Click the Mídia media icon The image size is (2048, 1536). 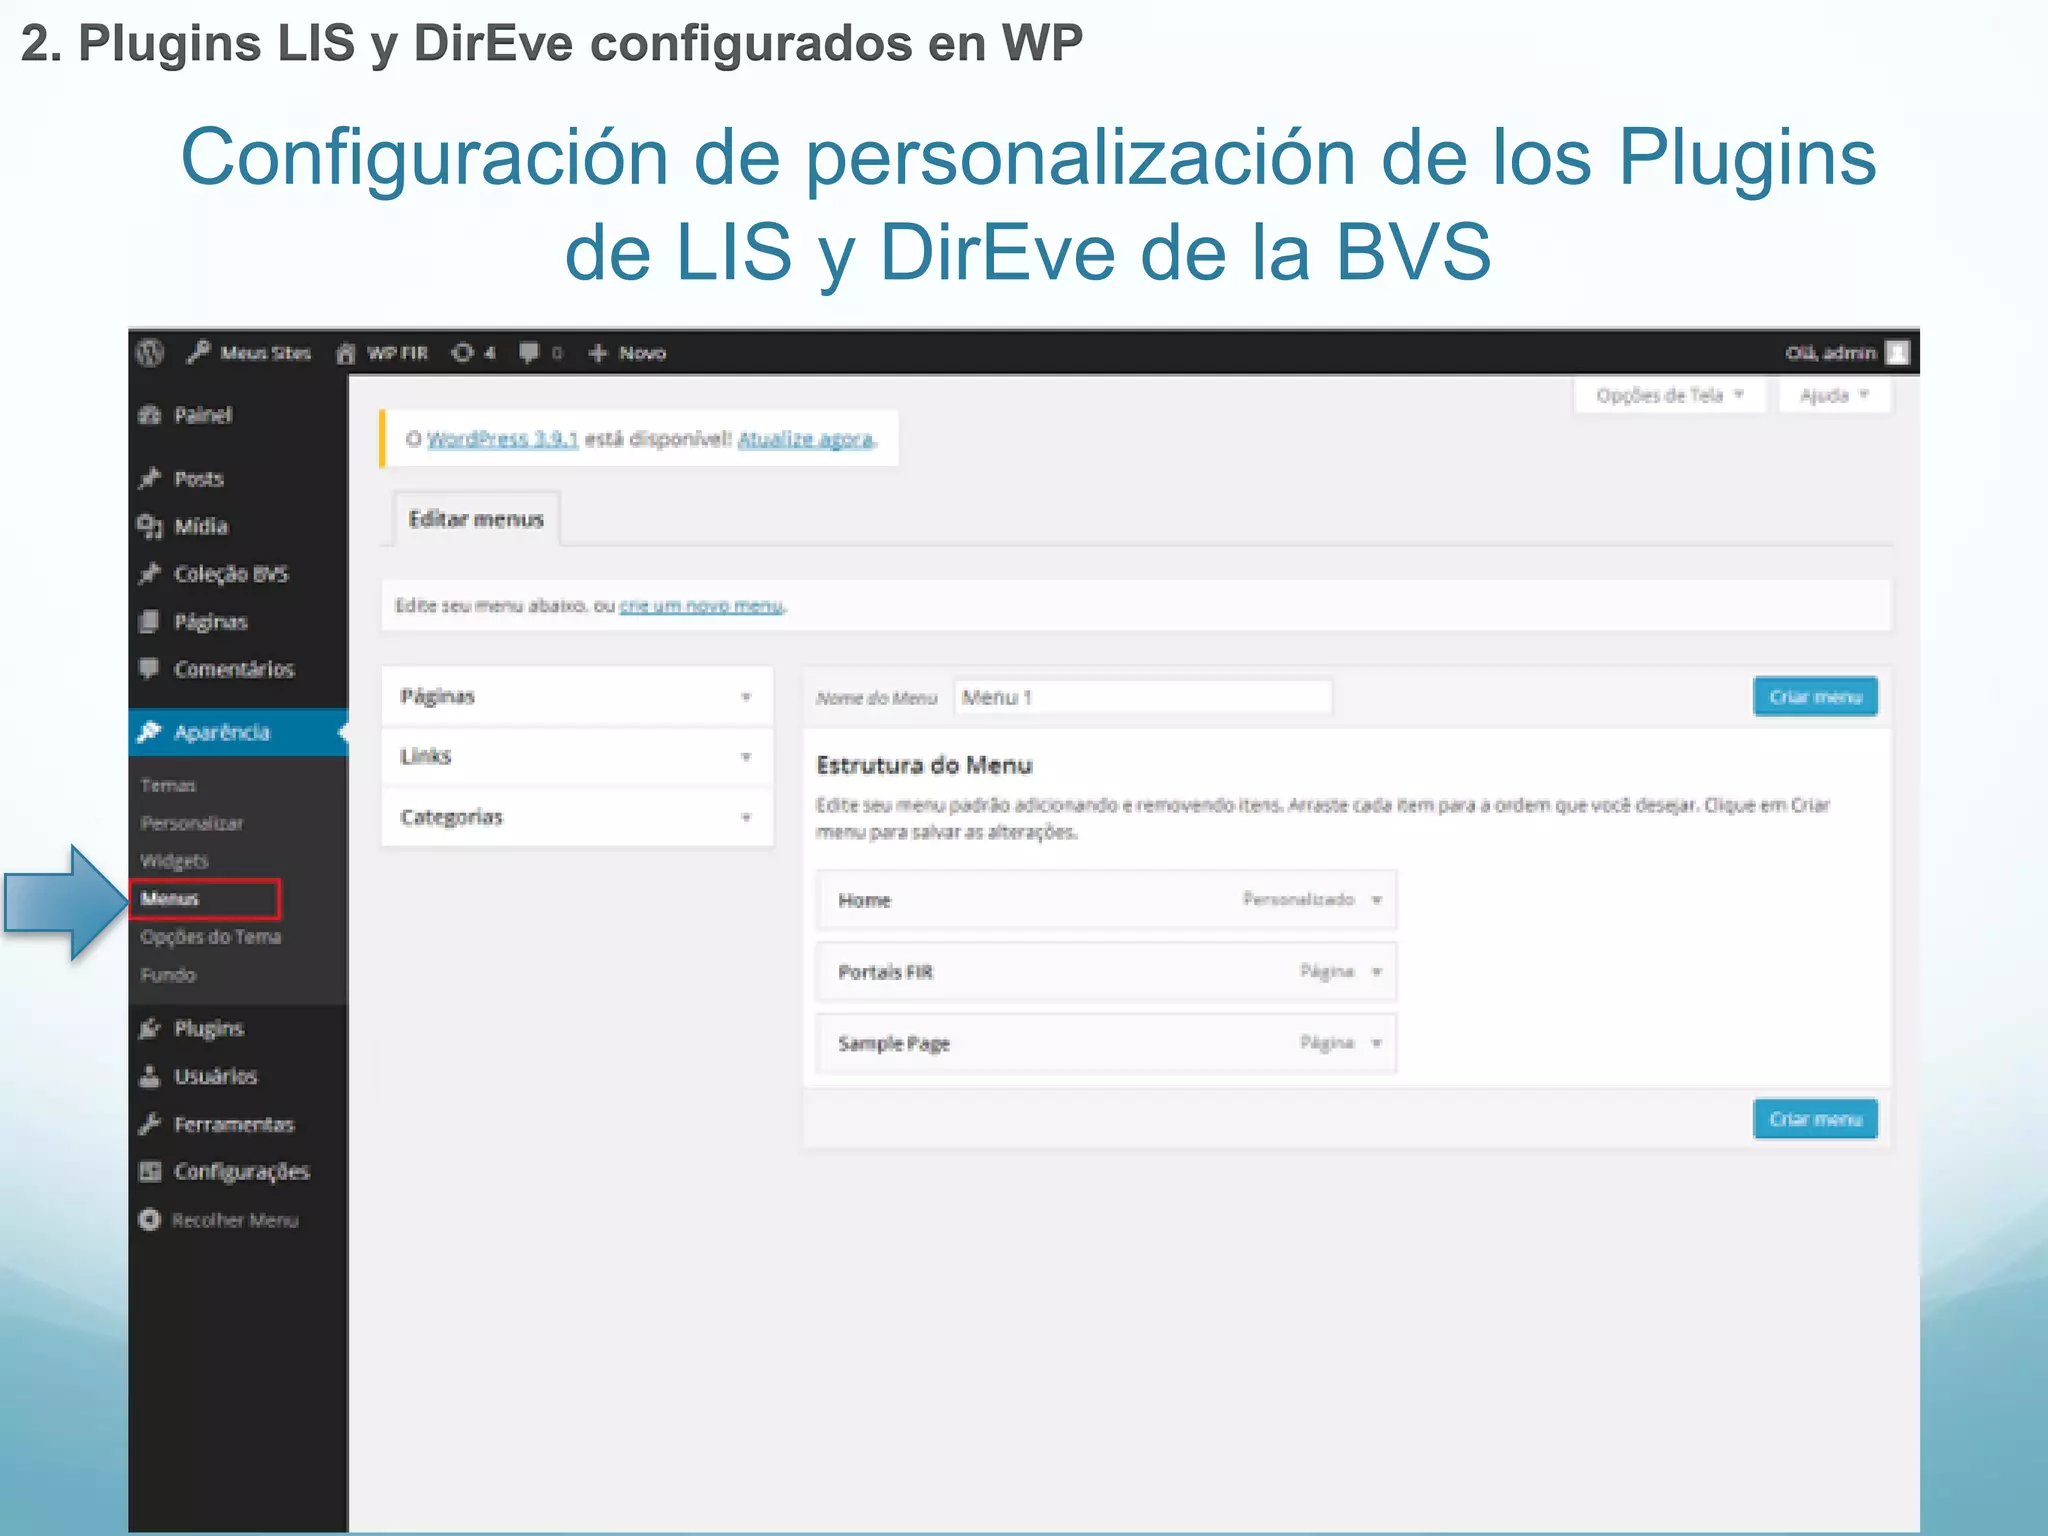150,526
